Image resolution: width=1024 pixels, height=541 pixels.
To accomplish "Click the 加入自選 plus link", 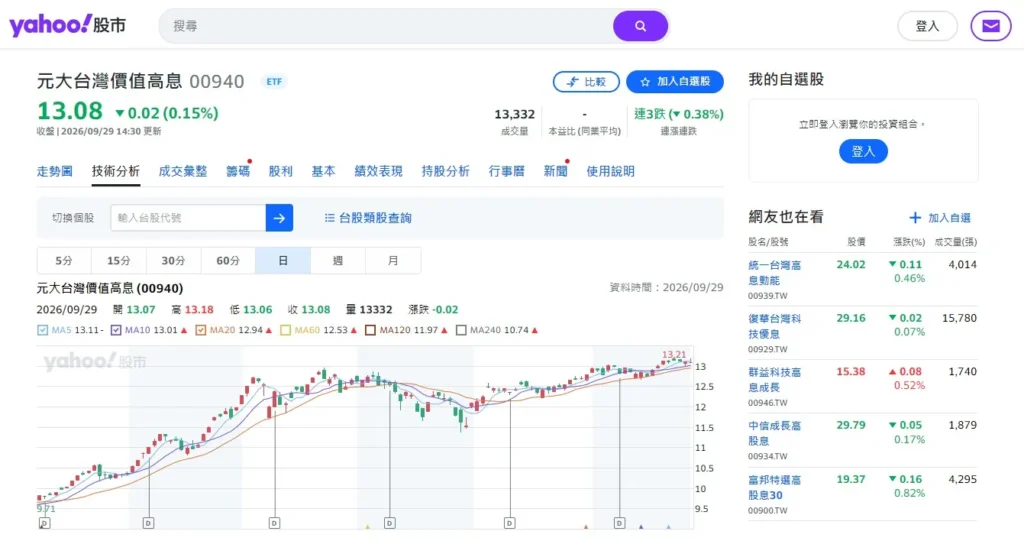I will coord(940,218).
